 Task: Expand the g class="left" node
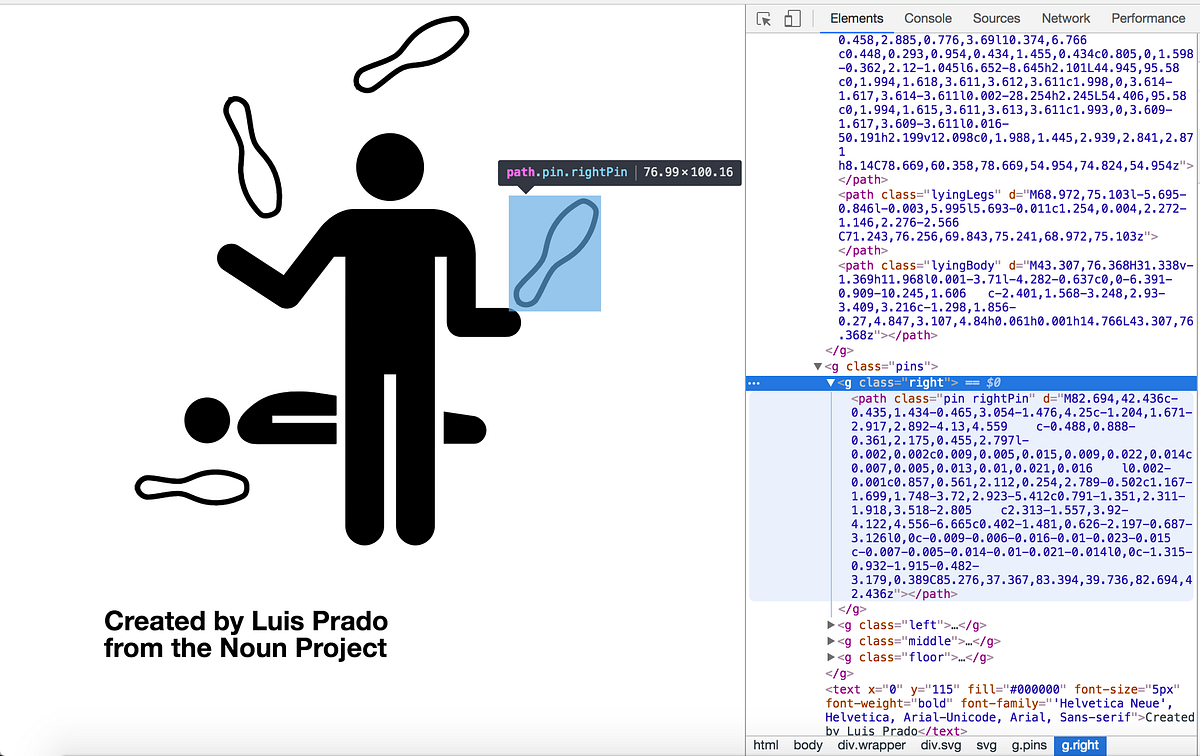830,625
